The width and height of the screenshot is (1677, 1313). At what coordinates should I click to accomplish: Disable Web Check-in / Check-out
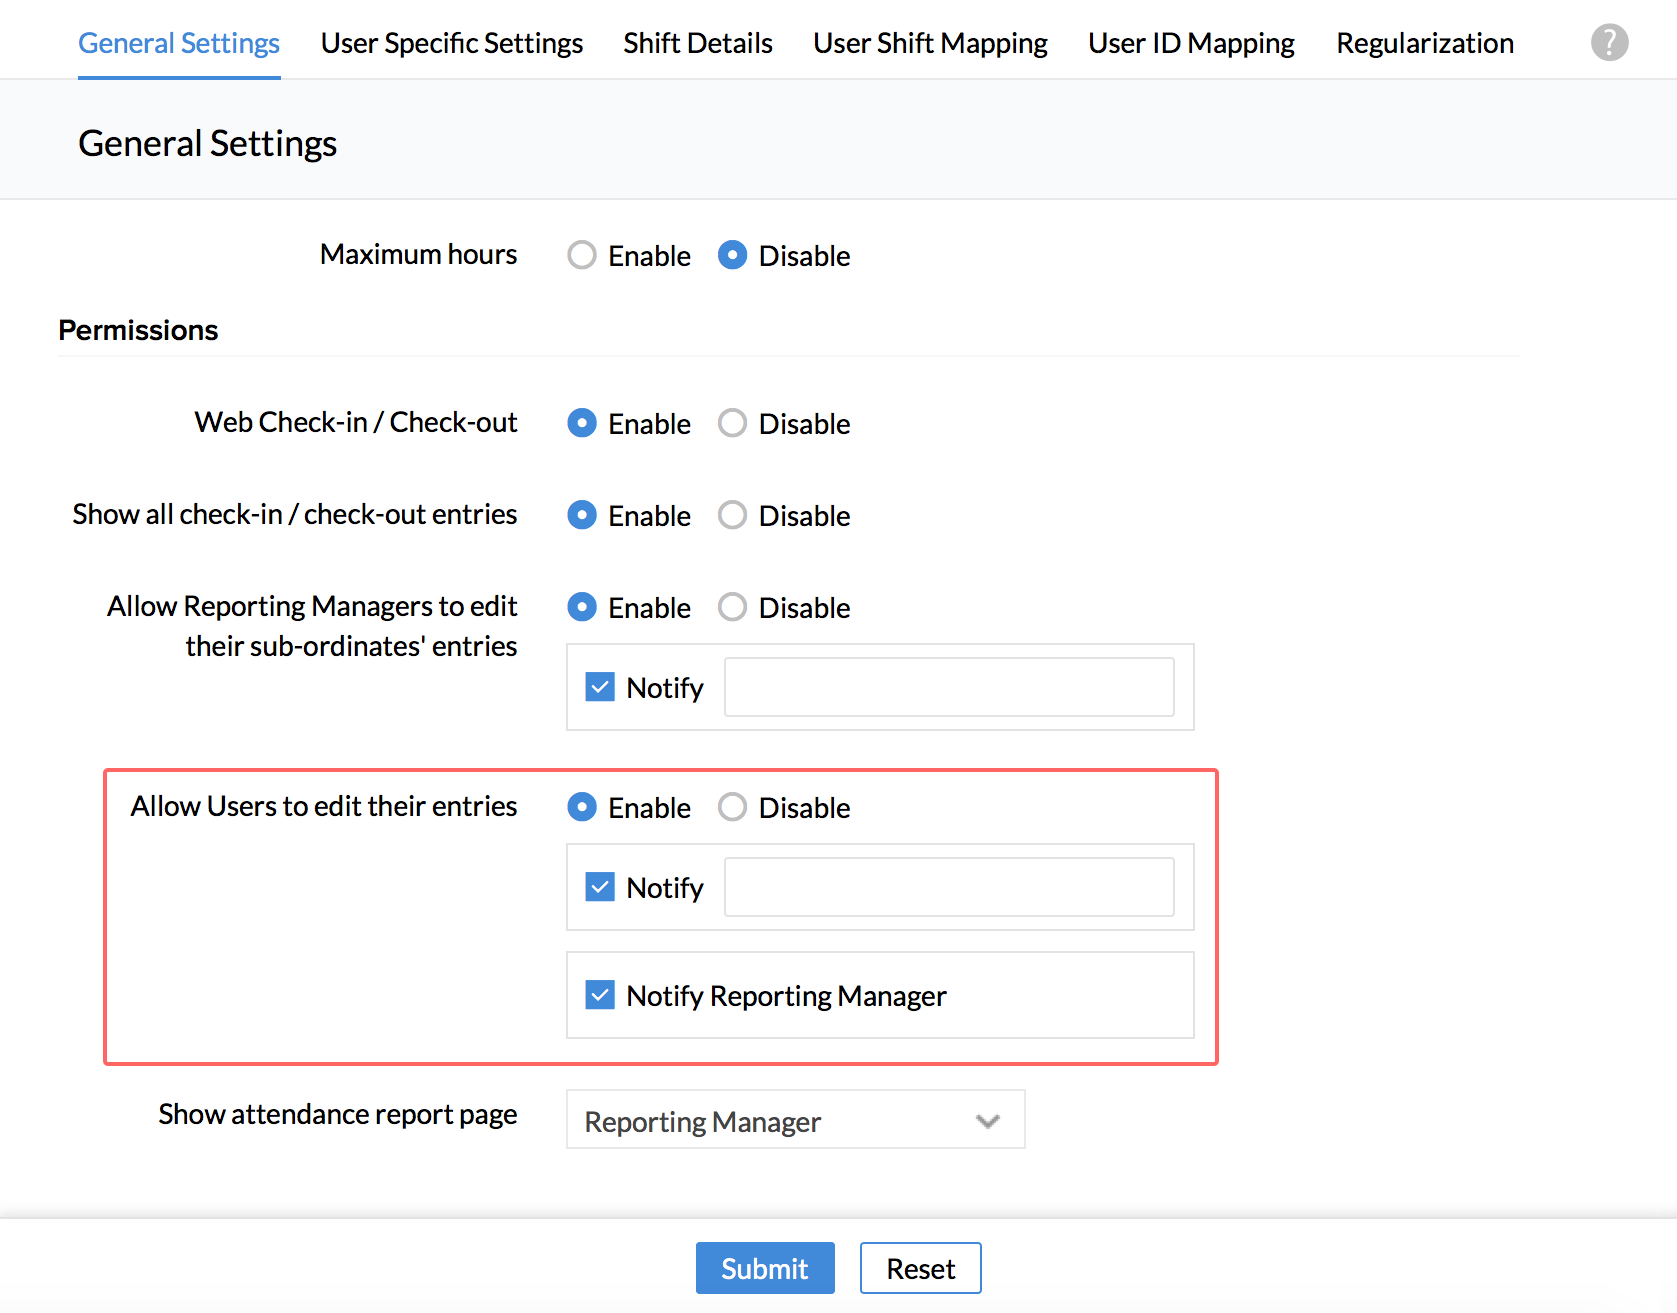(x=732, y=423)
